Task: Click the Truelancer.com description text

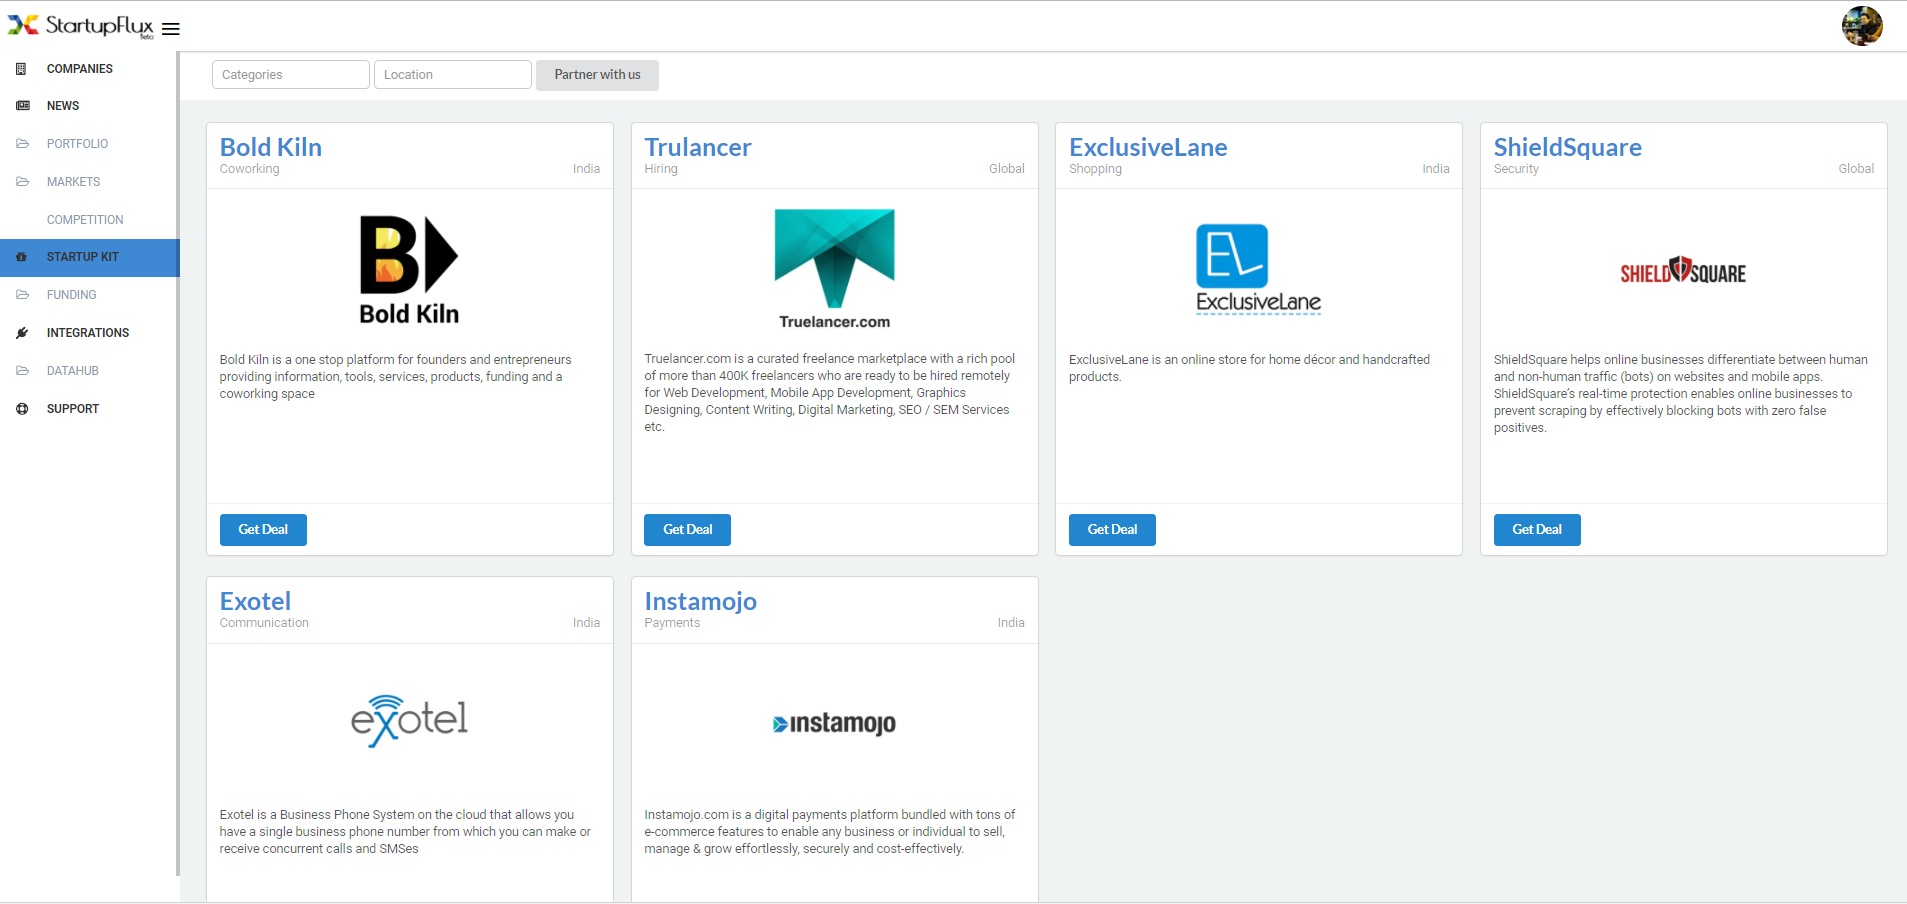Action: click(x=830, y=393)
